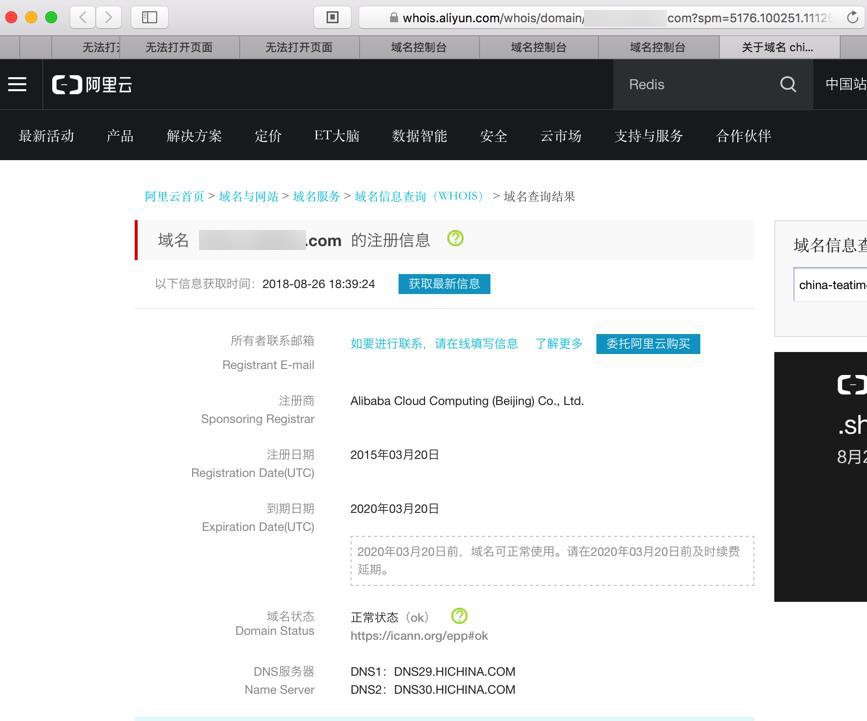Click the 阿里云 logo
The width and height of the screenshot is (867, 721).
point(92,85)
